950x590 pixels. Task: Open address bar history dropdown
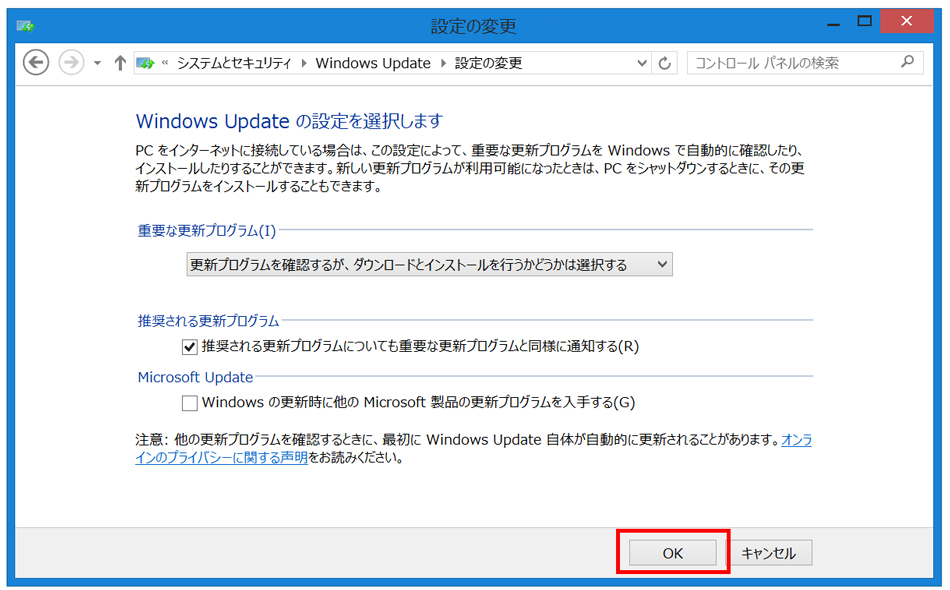point(642,63)
